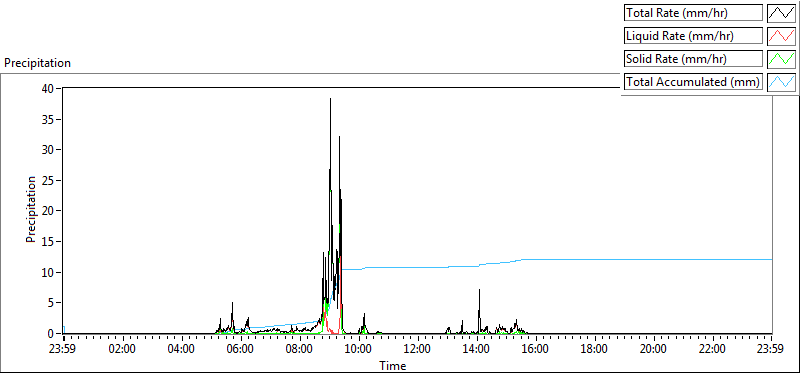Click the 40 value on the Y axis
This screenshot has width=800, height=373.
click(48, 88)
